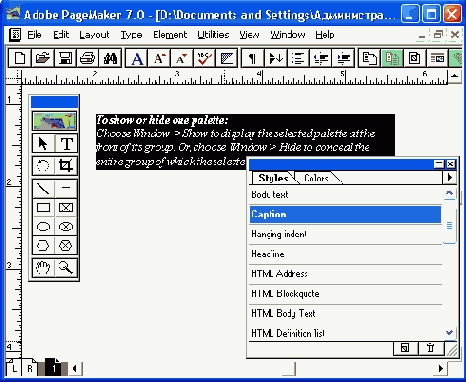Select the Caption style
This screenshot has width=466, height=382.
[345, 214]
